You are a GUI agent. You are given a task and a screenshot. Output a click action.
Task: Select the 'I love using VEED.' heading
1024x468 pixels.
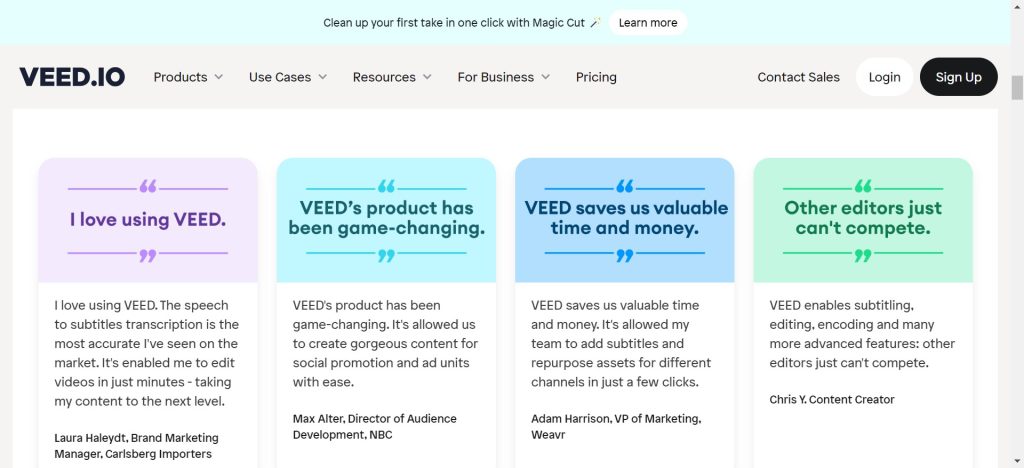tap(148, 219)
